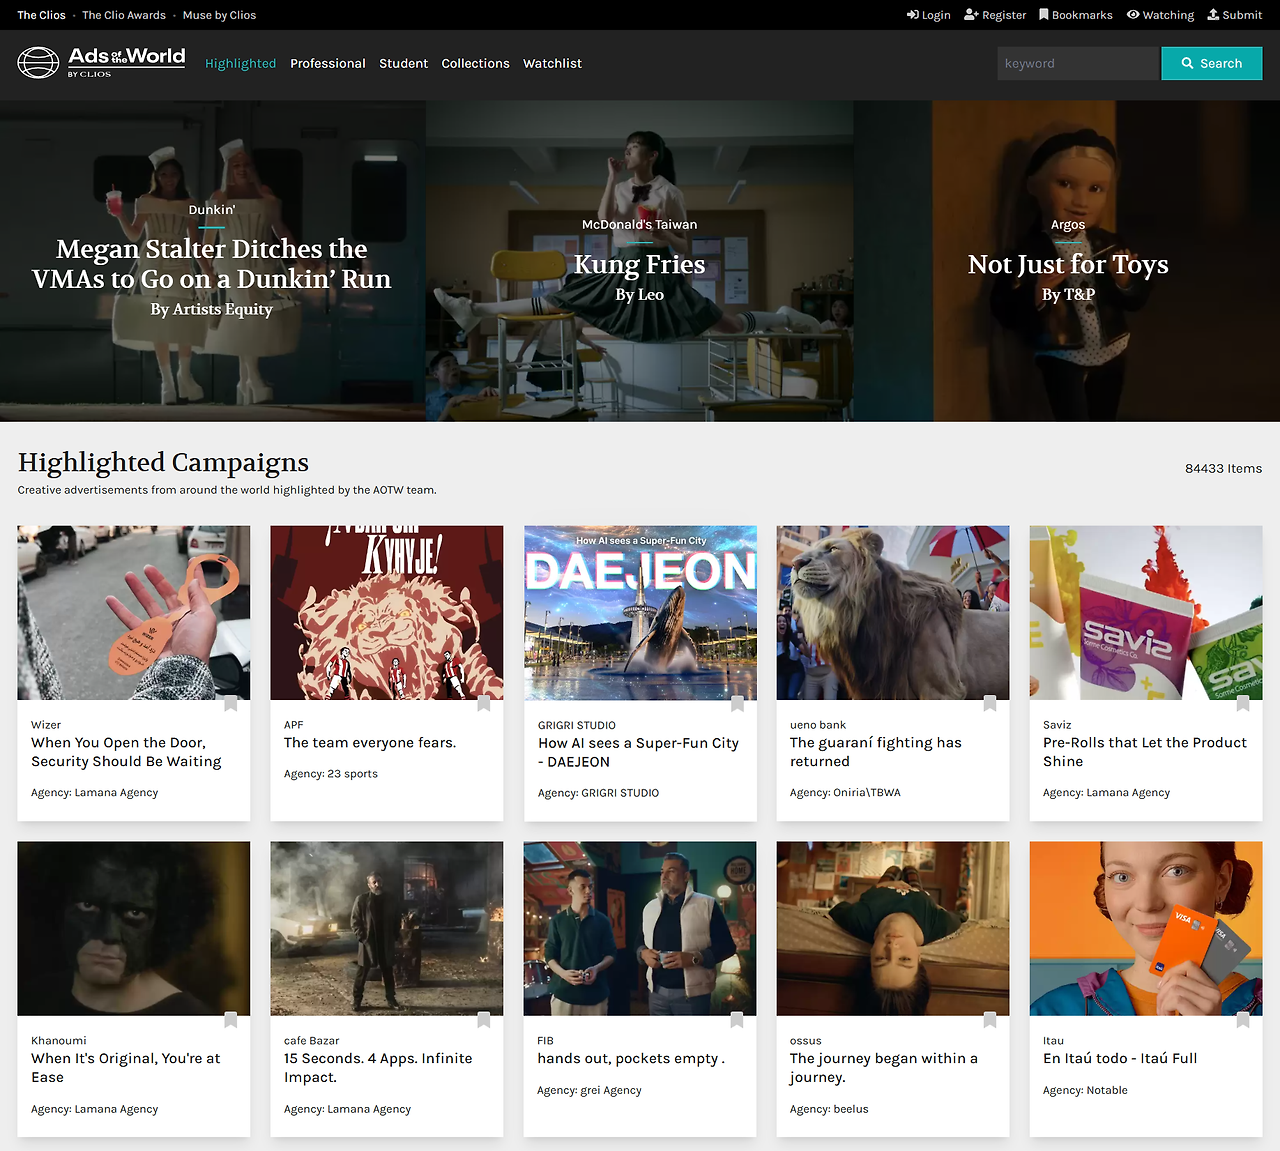Click Submit in the top bar

[x=1234, y=15]
